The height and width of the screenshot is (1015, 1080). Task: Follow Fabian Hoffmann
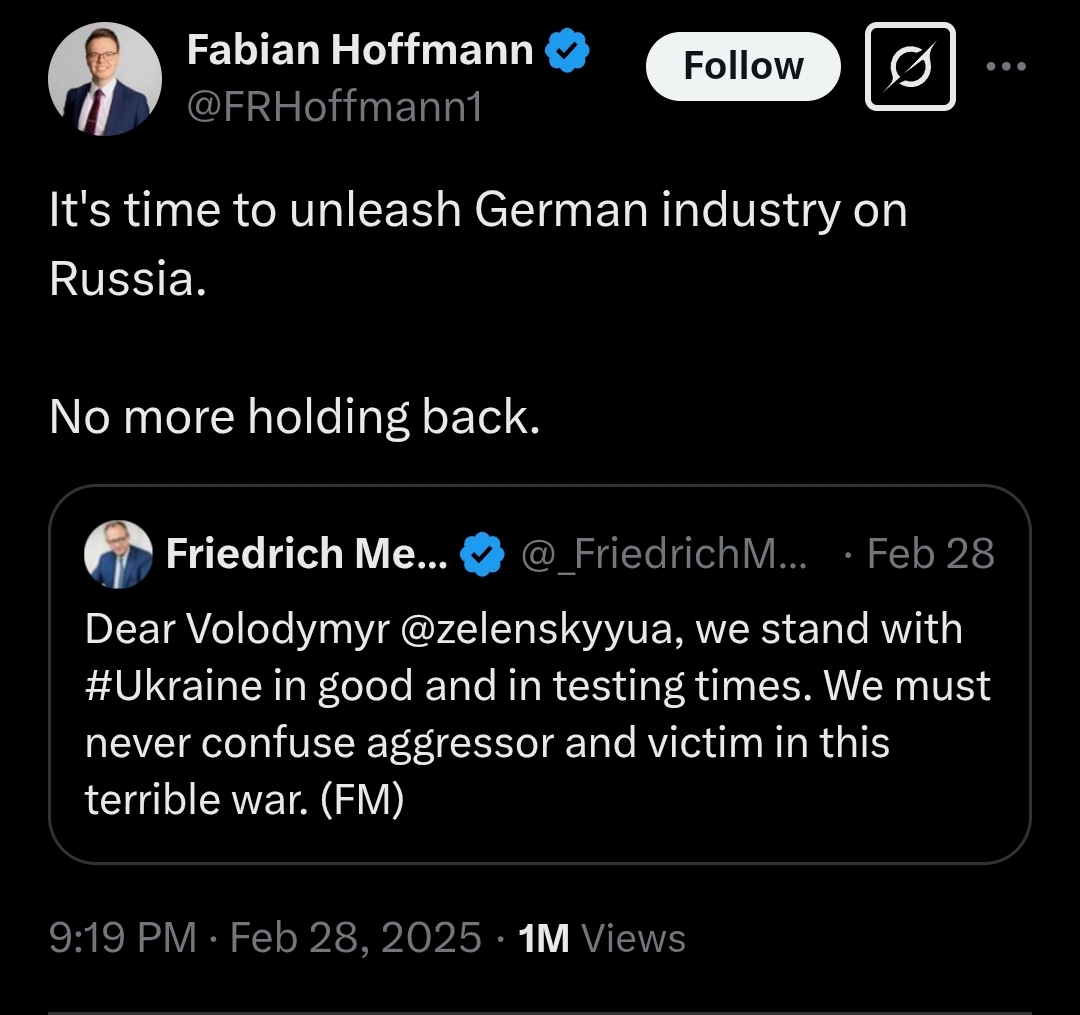(743, 66)
